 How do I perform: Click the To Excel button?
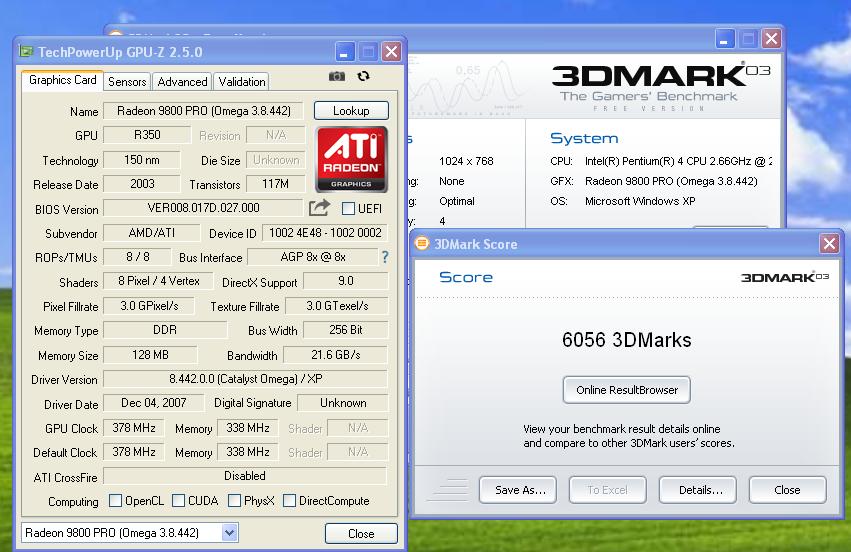607,490
